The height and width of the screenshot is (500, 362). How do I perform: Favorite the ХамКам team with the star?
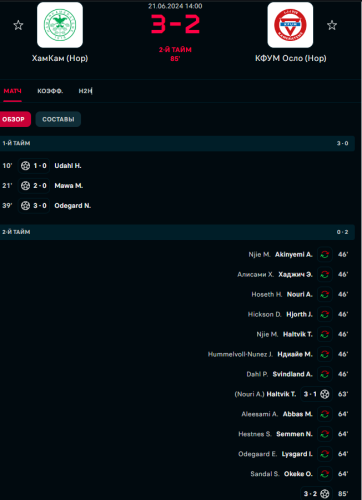(x=18, y=25)
